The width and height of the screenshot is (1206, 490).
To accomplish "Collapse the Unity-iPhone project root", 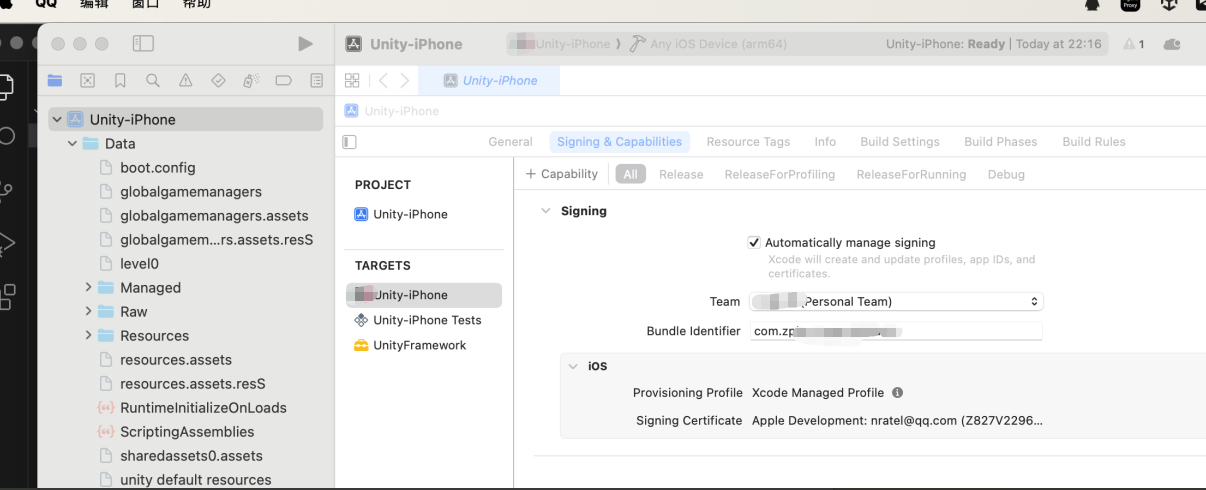I will [56, 119].
